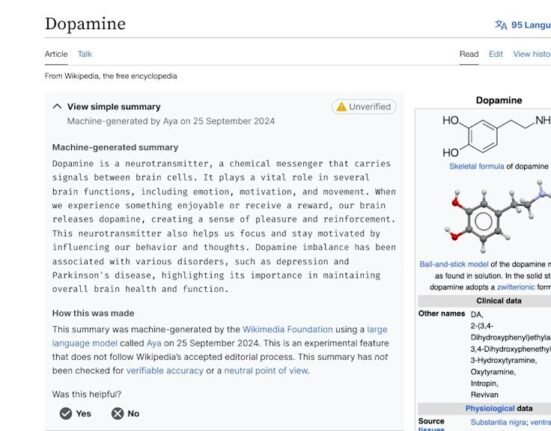
Task: Click the Yes checkmark icon
Action: (66, 413)
